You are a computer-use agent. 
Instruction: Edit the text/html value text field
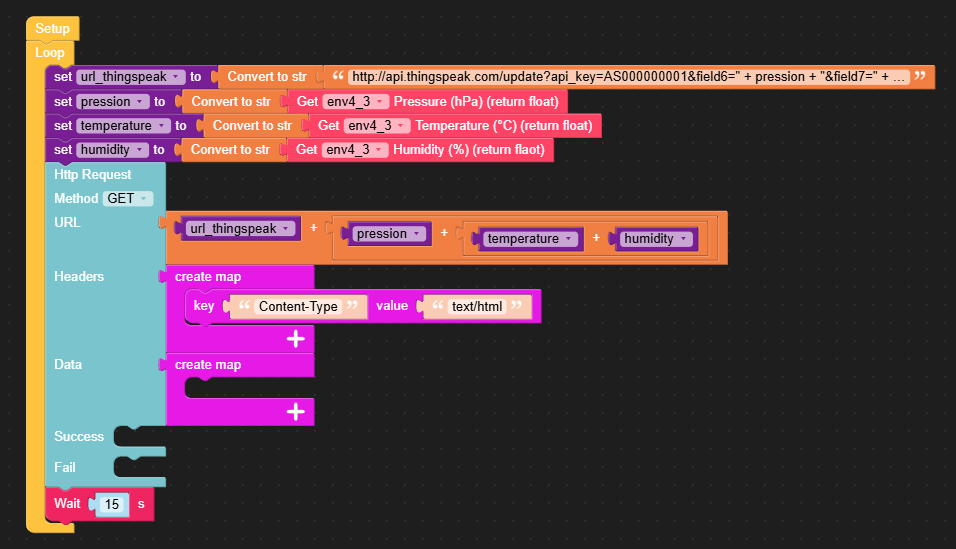(x=477, y=306)
